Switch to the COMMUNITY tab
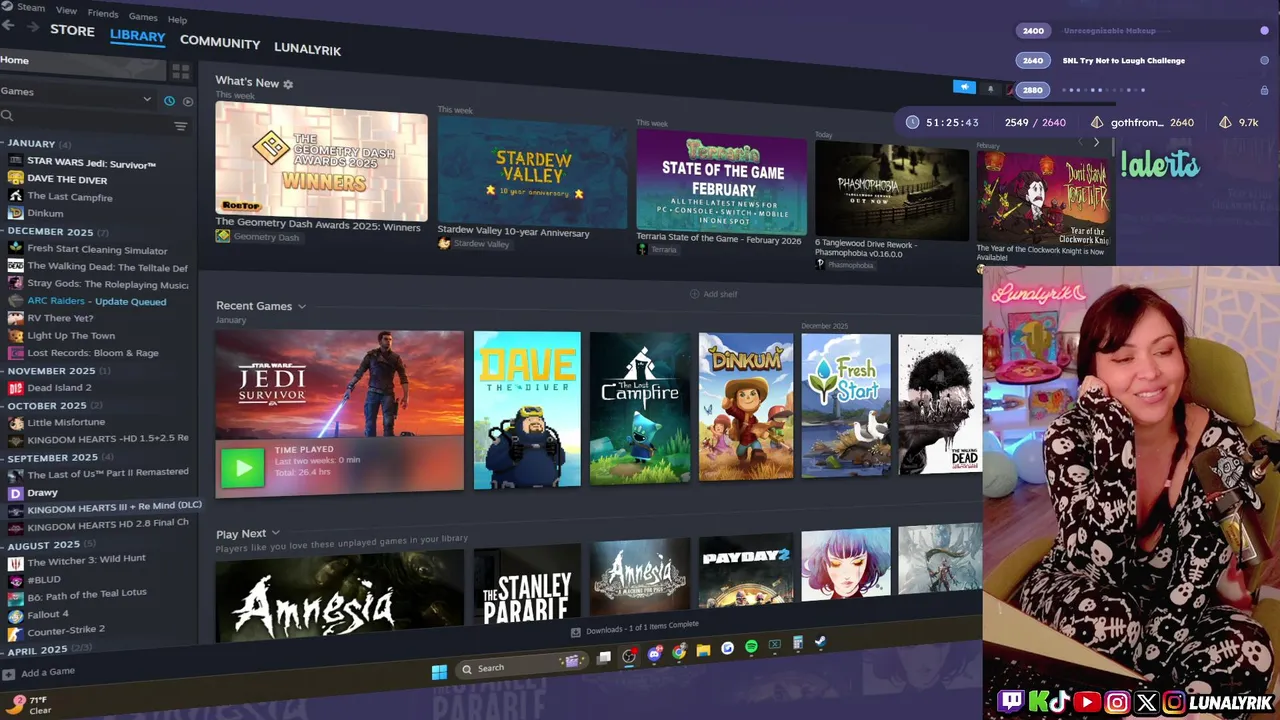The width and height of the screenshot is (1280, 720). [220, 43]
